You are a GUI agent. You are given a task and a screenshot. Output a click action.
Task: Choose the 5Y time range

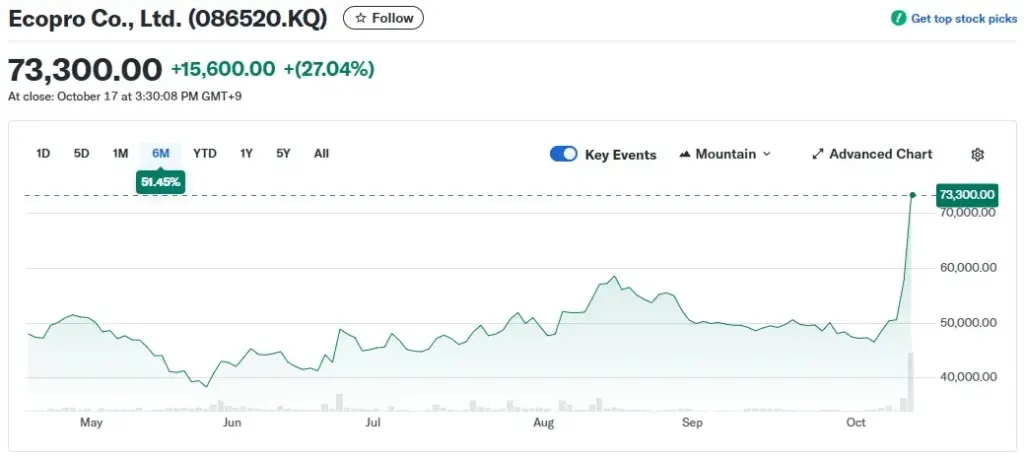[283, 153]
